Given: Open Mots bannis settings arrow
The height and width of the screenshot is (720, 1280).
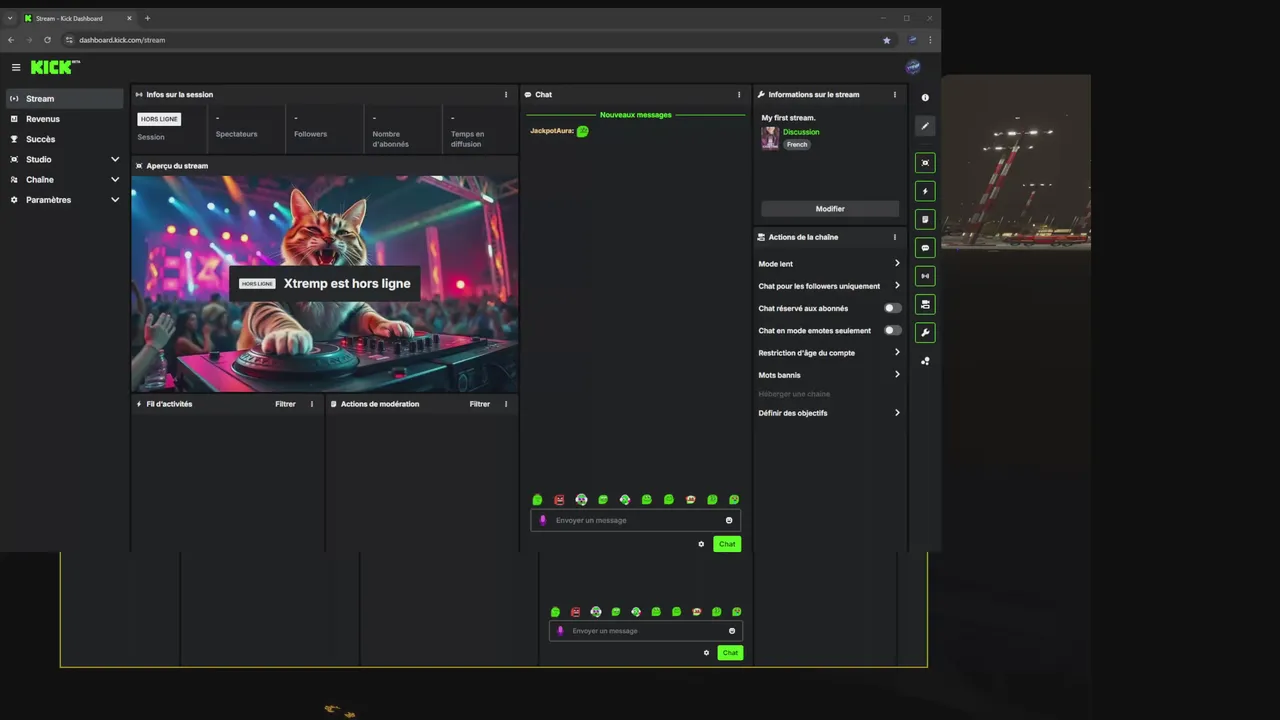Looking at the screenshot, I should 897,375.
